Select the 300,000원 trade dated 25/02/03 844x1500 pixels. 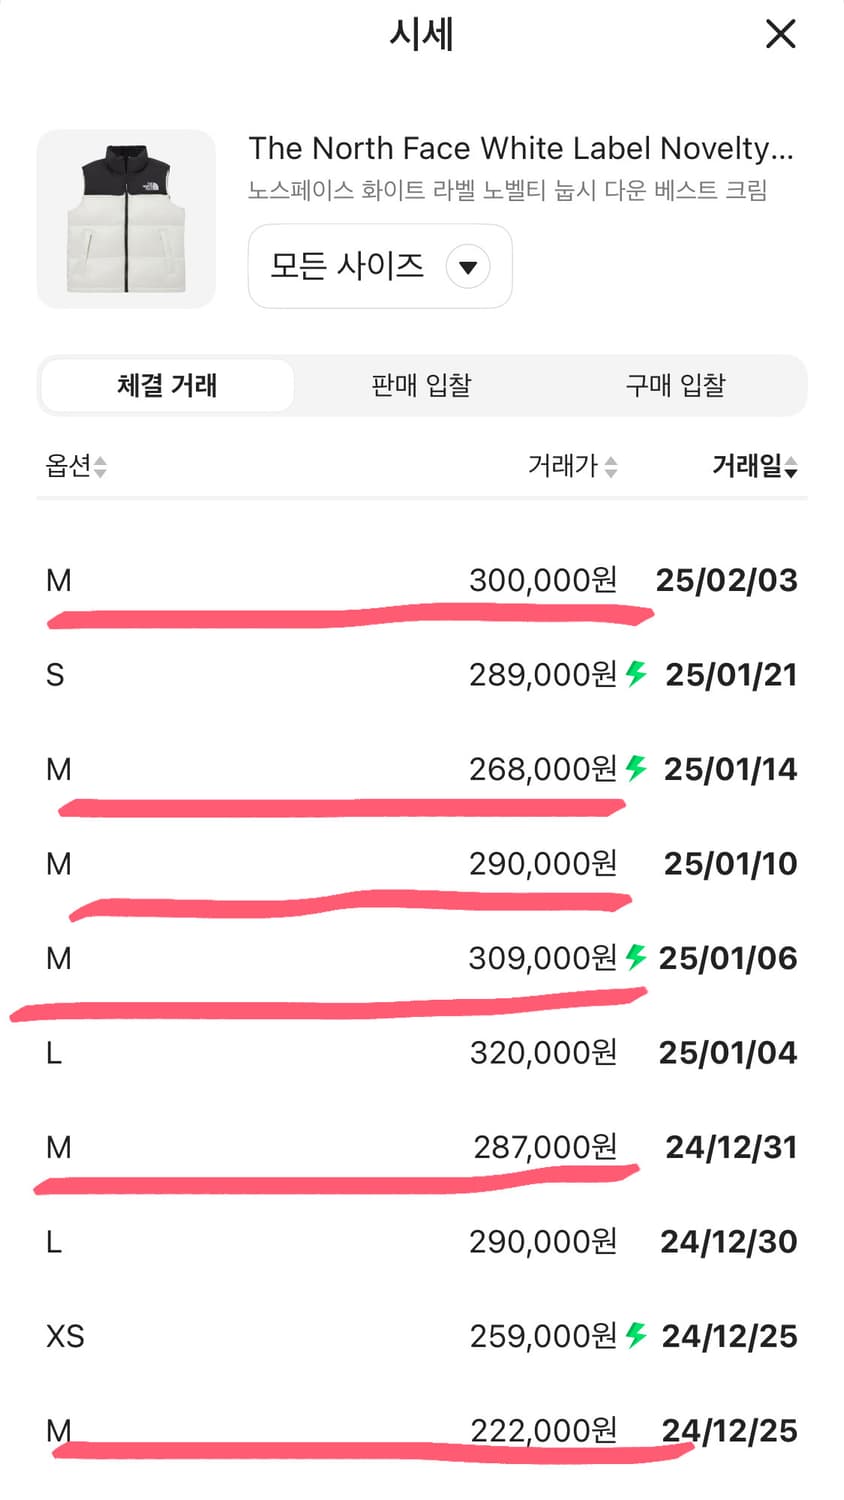(421, 580)
